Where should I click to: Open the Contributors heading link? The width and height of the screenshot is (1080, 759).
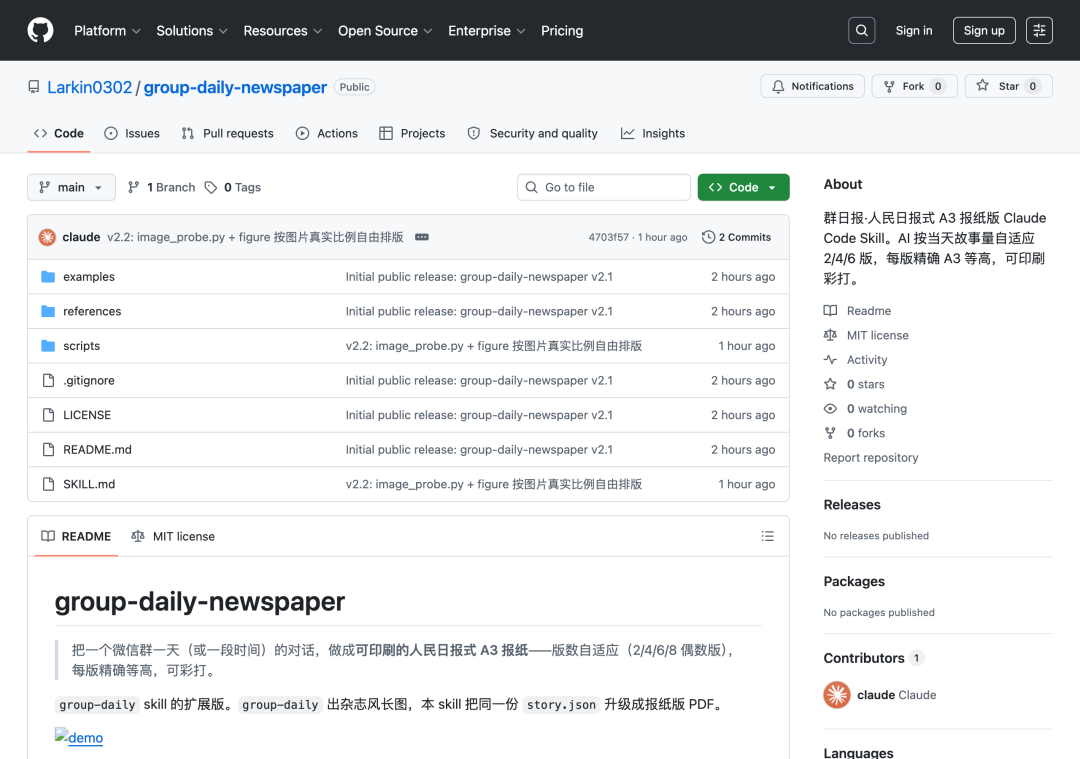864,658
